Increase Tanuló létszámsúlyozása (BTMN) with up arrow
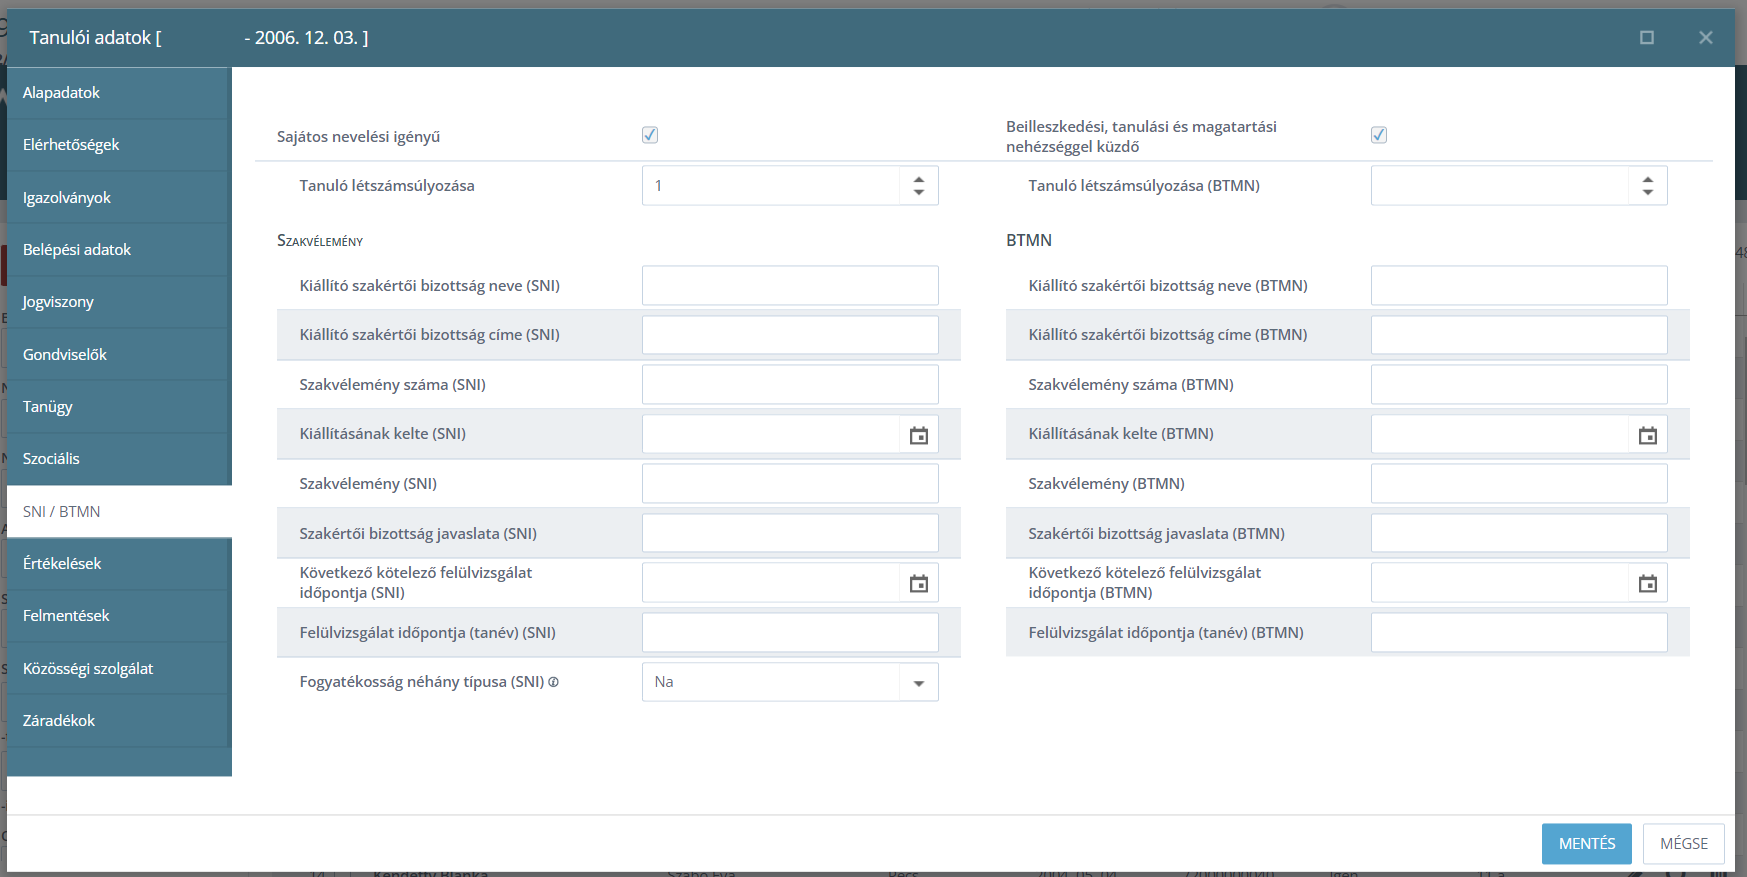Viewport: 1747px width, 877px height. tap(1647, 179)
